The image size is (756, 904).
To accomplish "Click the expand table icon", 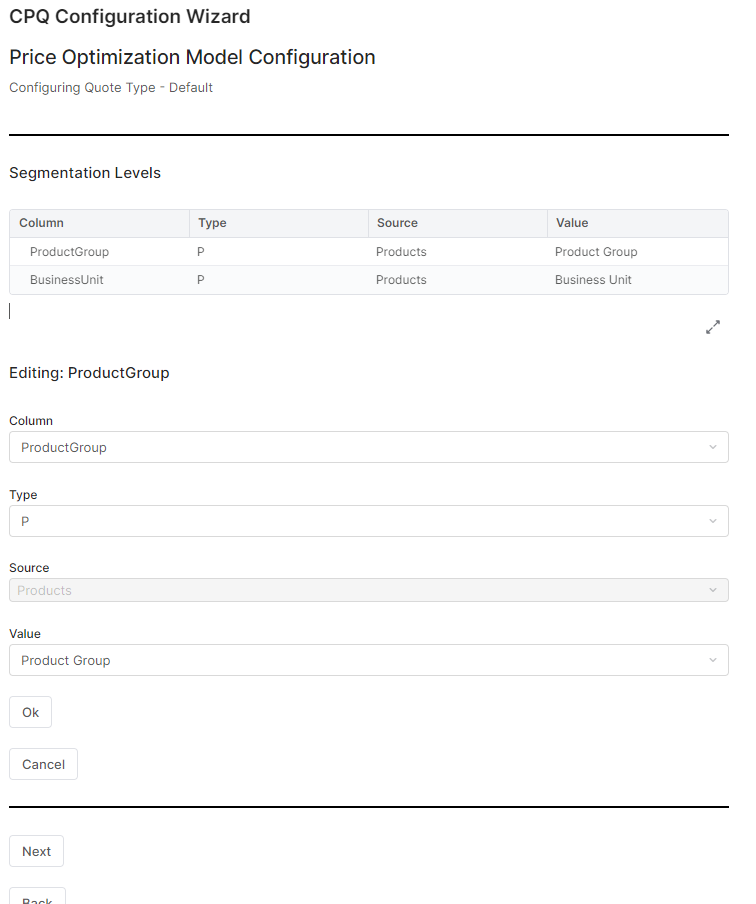I will (713, 327).
